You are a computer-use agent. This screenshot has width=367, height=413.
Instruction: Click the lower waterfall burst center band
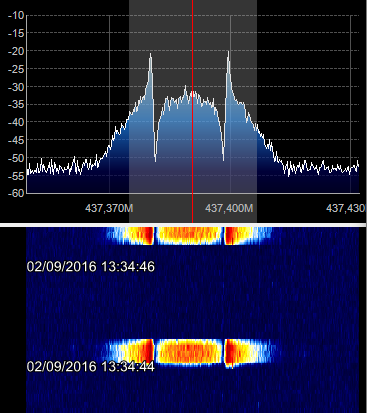click(189, 351)
